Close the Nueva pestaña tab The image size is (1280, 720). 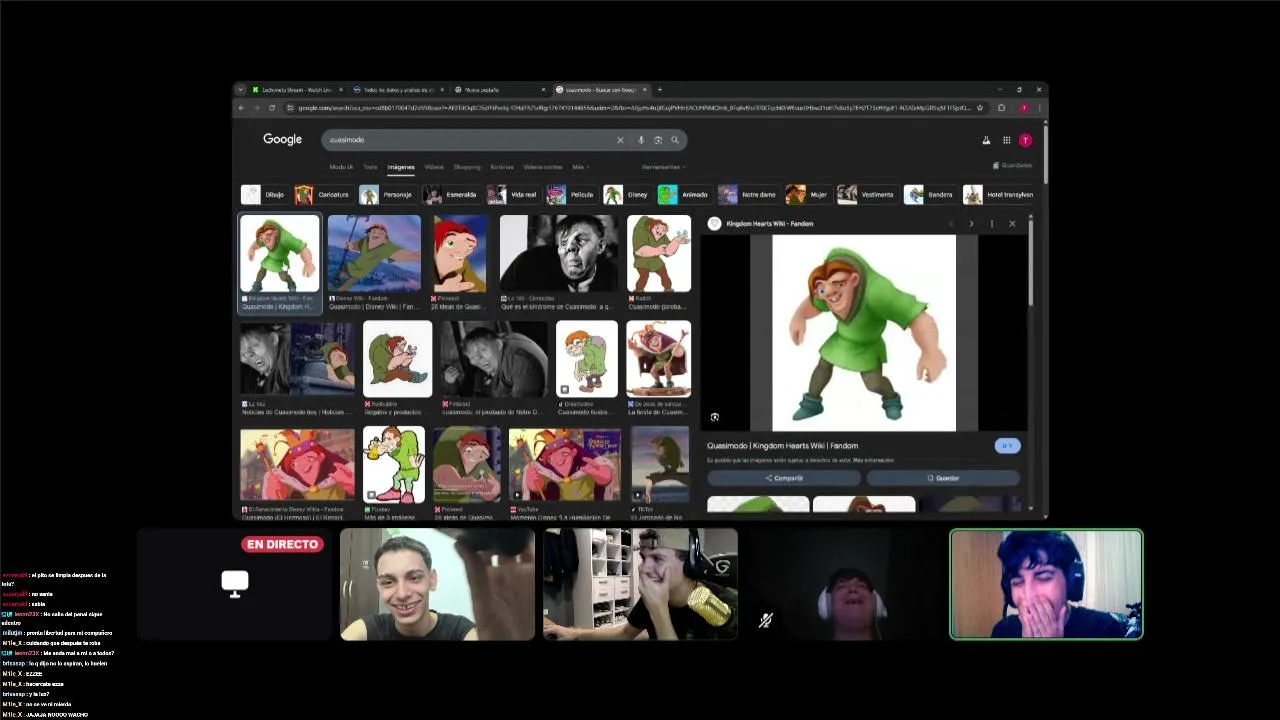(544, 90)
